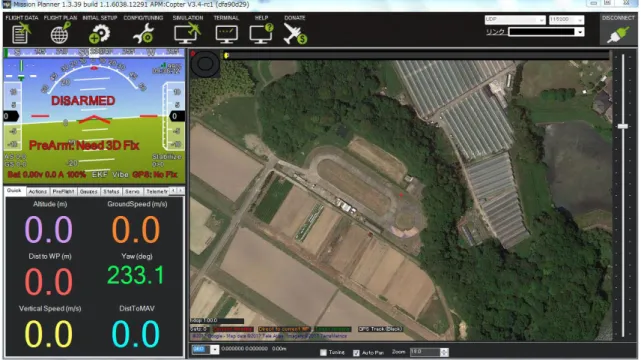Click the GroundSpeed (m/s) value
641x360 pixels.
(x=136, y=229)
